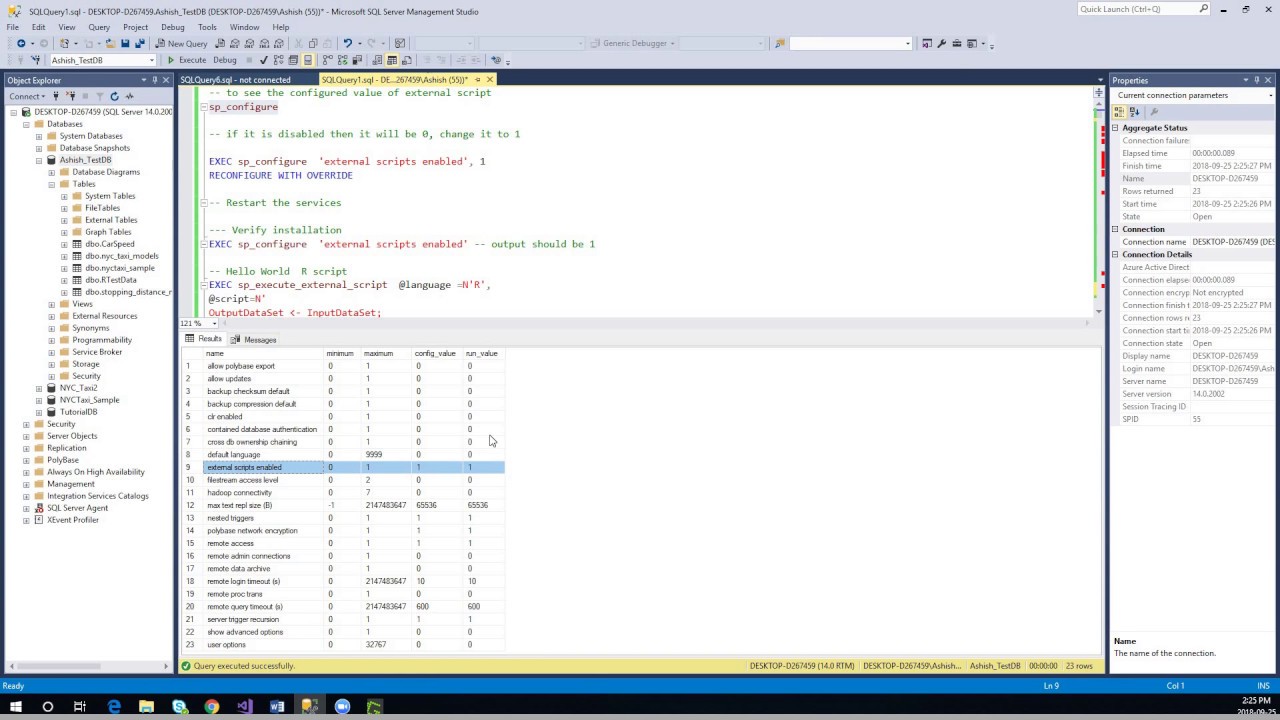Image resolution: width=1280 pixels, height=720 pixels.
Task: Open Microsoft Edge from the taskbar
Action: point(114,707)
